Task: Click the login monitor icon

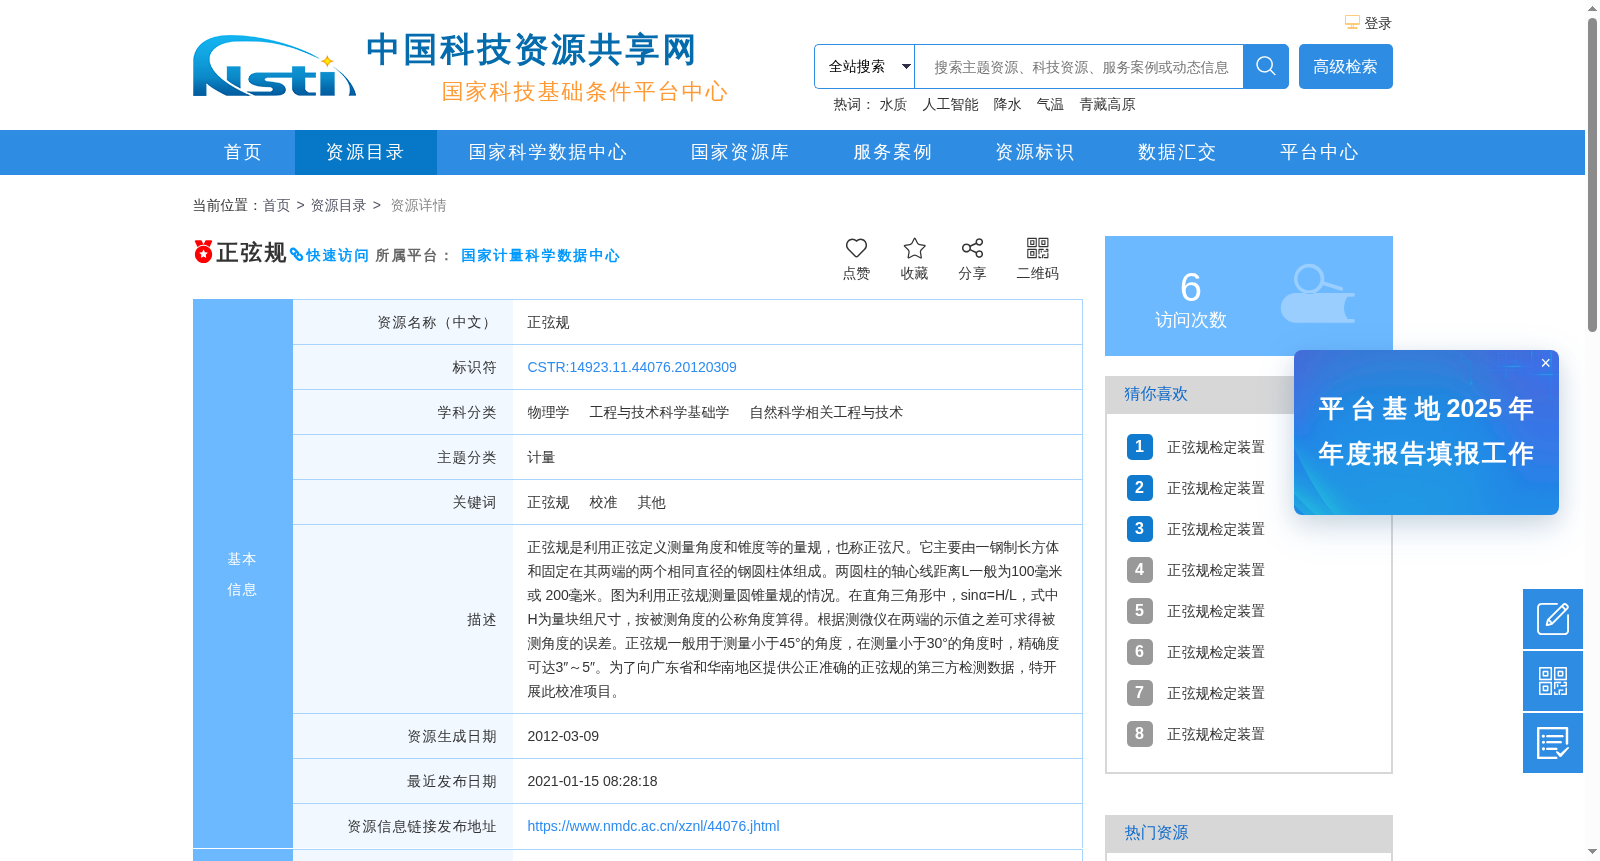Action: [x=1352, y=22]
